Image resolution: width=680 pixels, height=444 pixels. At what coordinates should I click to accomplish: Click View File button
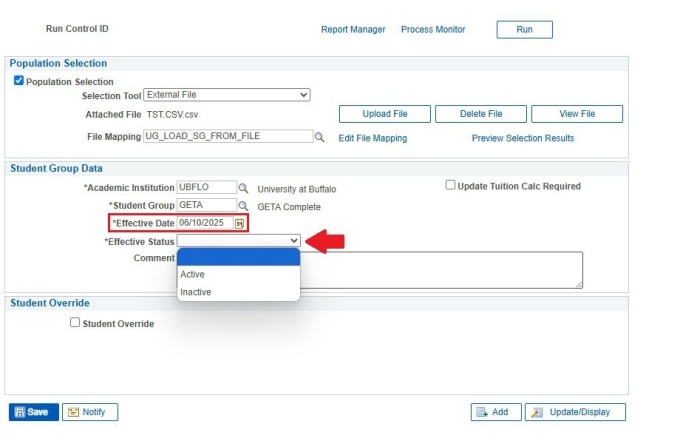(577, 114)
